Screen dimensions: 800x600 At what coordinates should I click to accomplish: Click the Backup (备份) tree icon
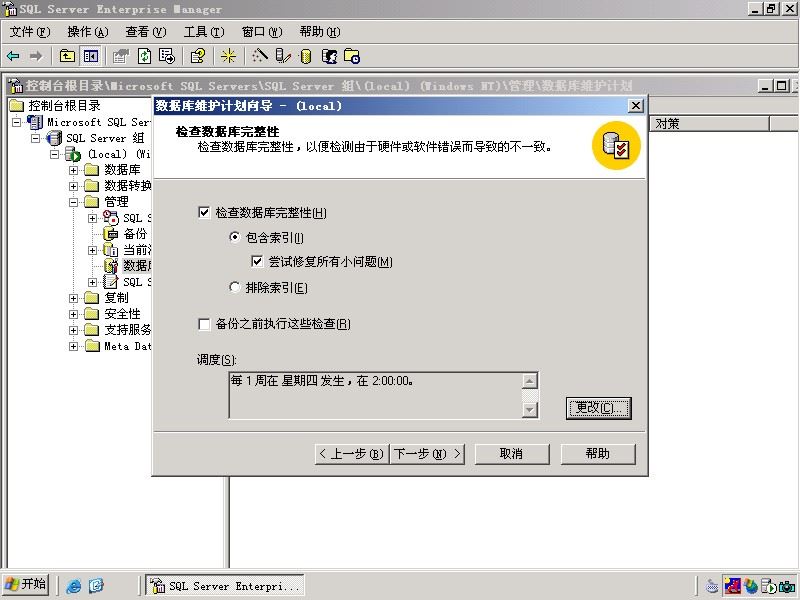111,234
